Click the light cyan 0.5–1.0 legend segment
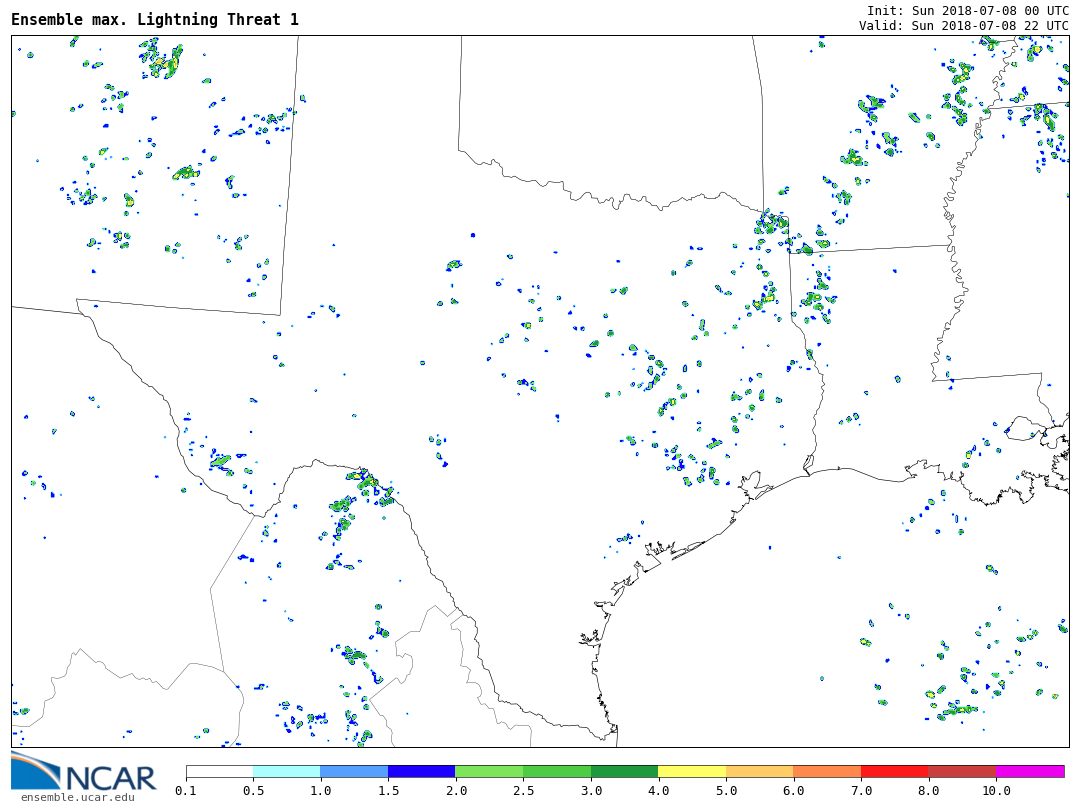The image size is (1080, 810). tap(287, 771)
